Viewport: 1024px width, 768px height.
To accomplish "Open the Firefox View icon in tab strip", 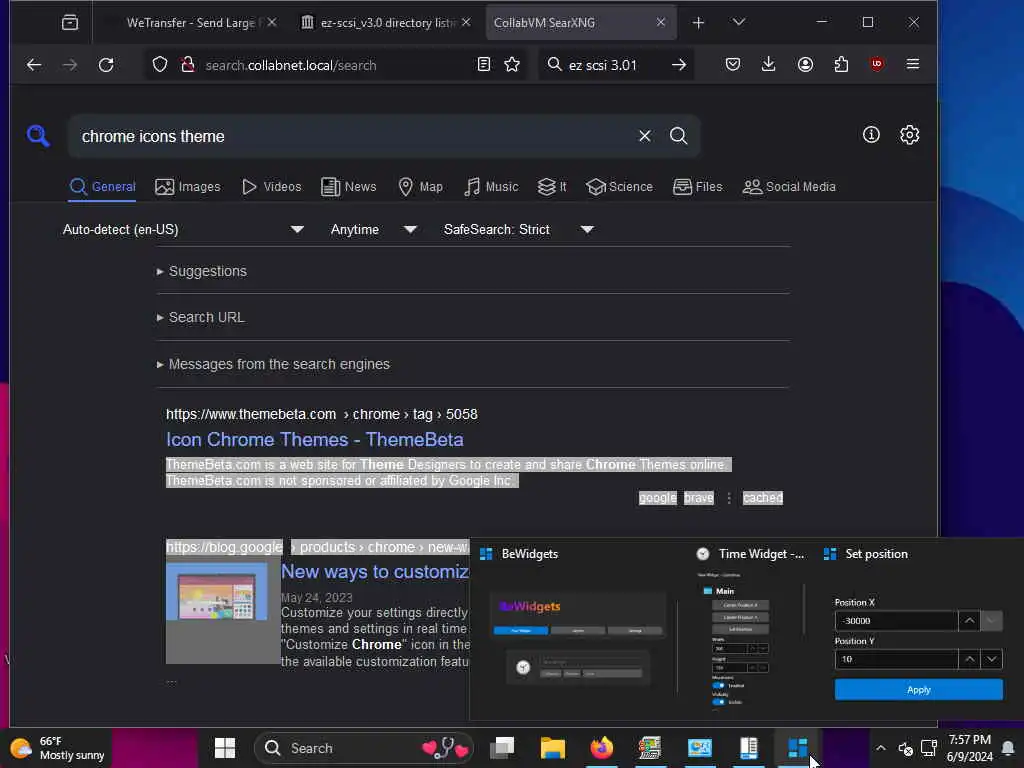I will (69, 23).
